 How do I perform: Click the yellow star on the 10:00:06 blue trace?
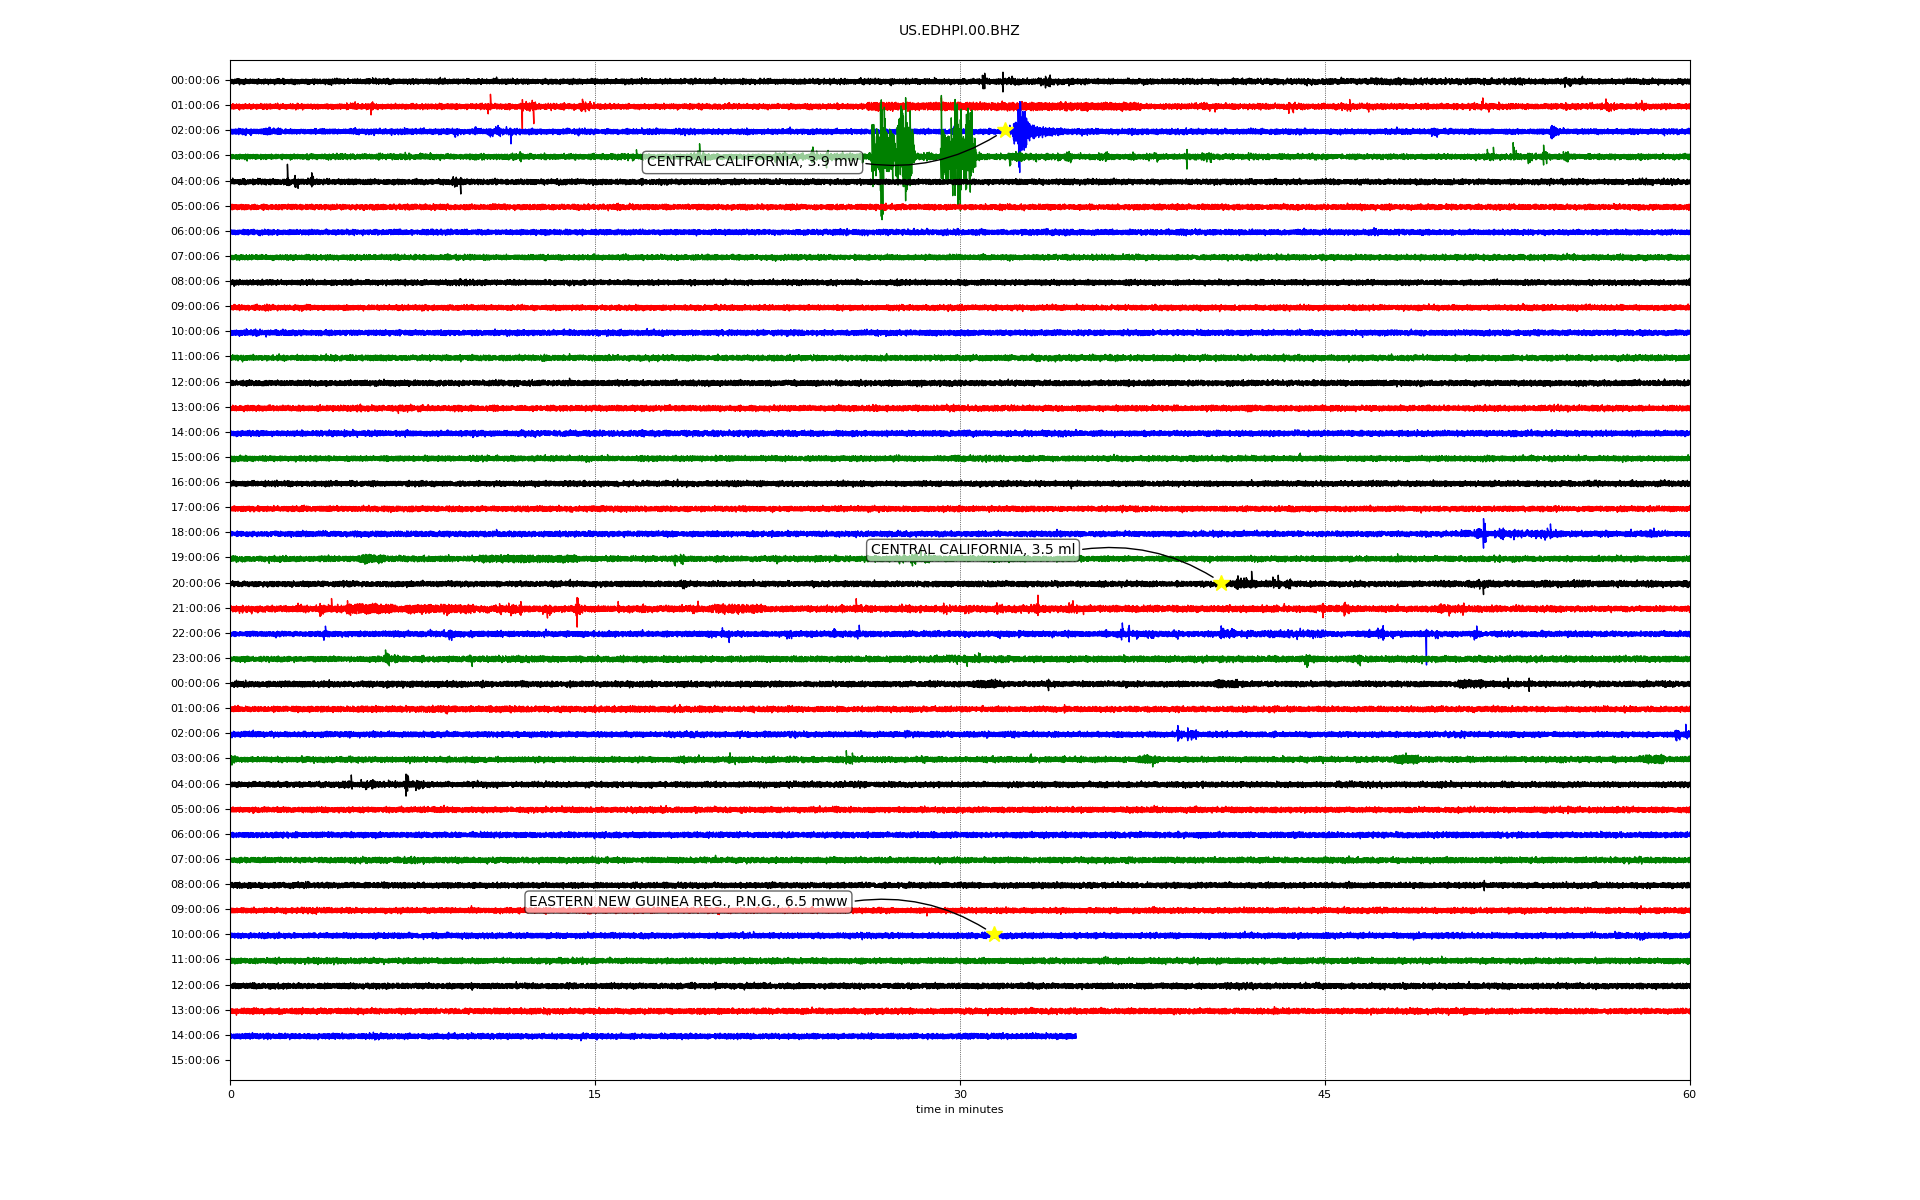(993, 934)
